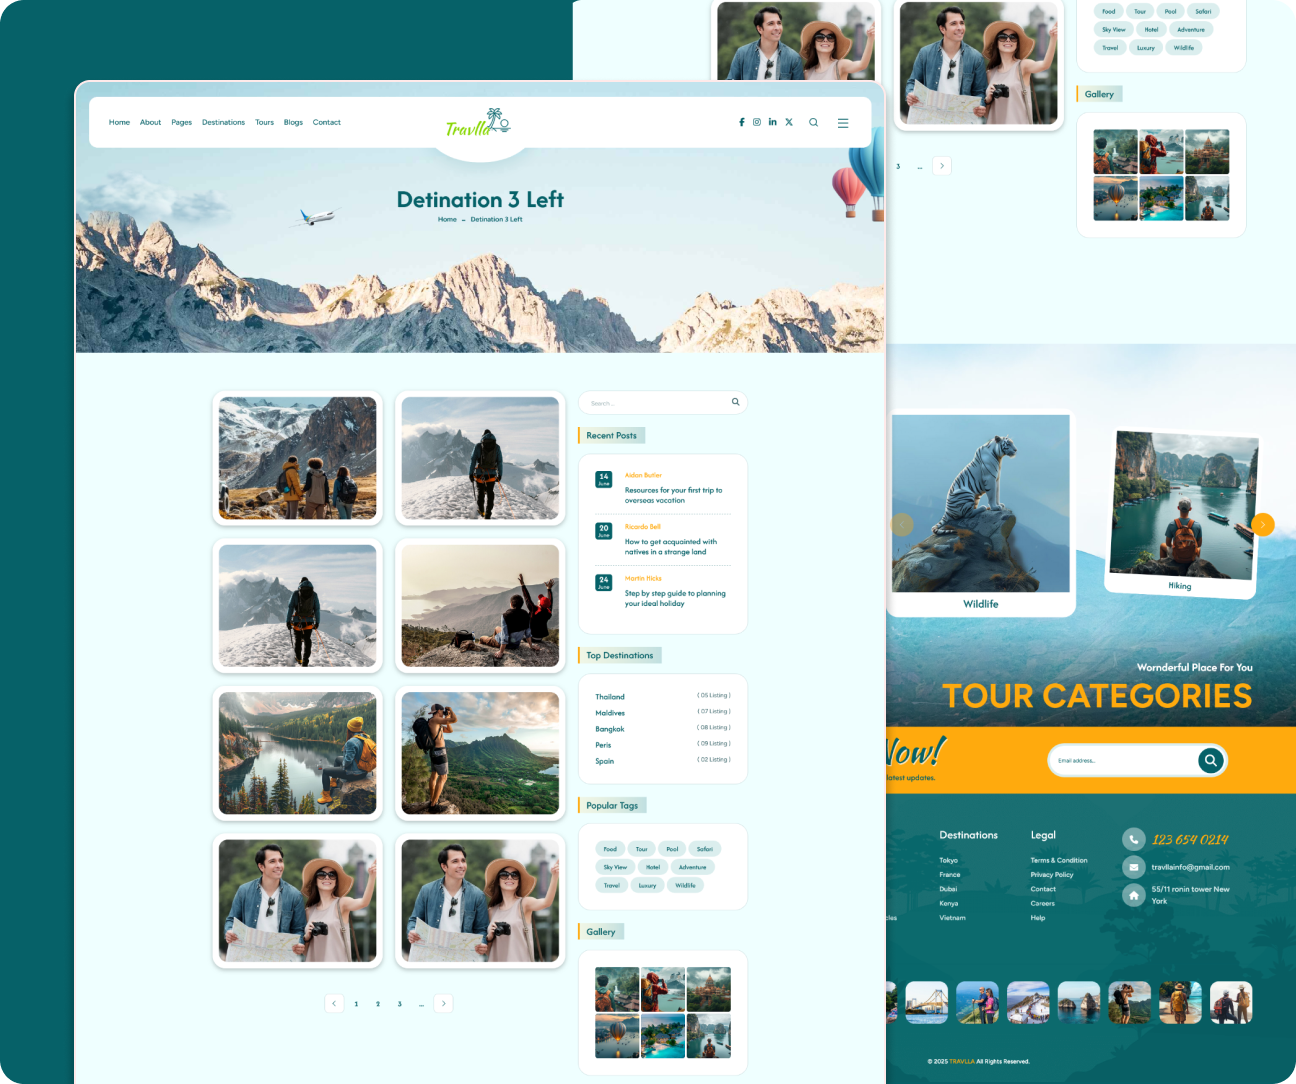Screen dimensions: 1296x1084
Task: Go to previous page in pagination
Action: click(x=334, y=1003)
